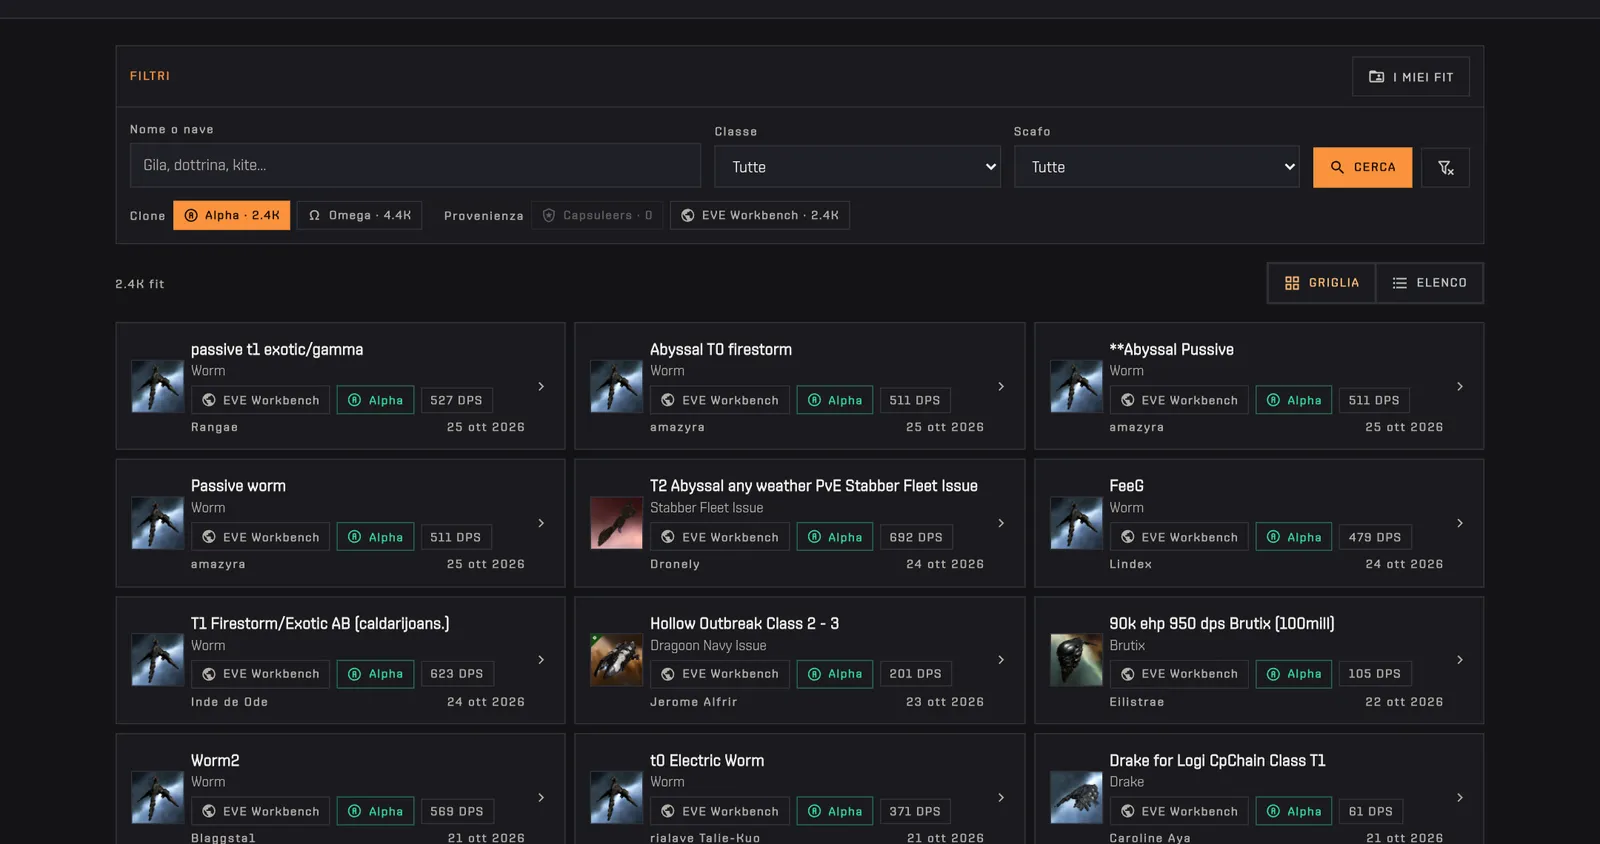Expand the passive t1 exotic/gamma card chevron

pyautogui.click(x=541, y=386)
